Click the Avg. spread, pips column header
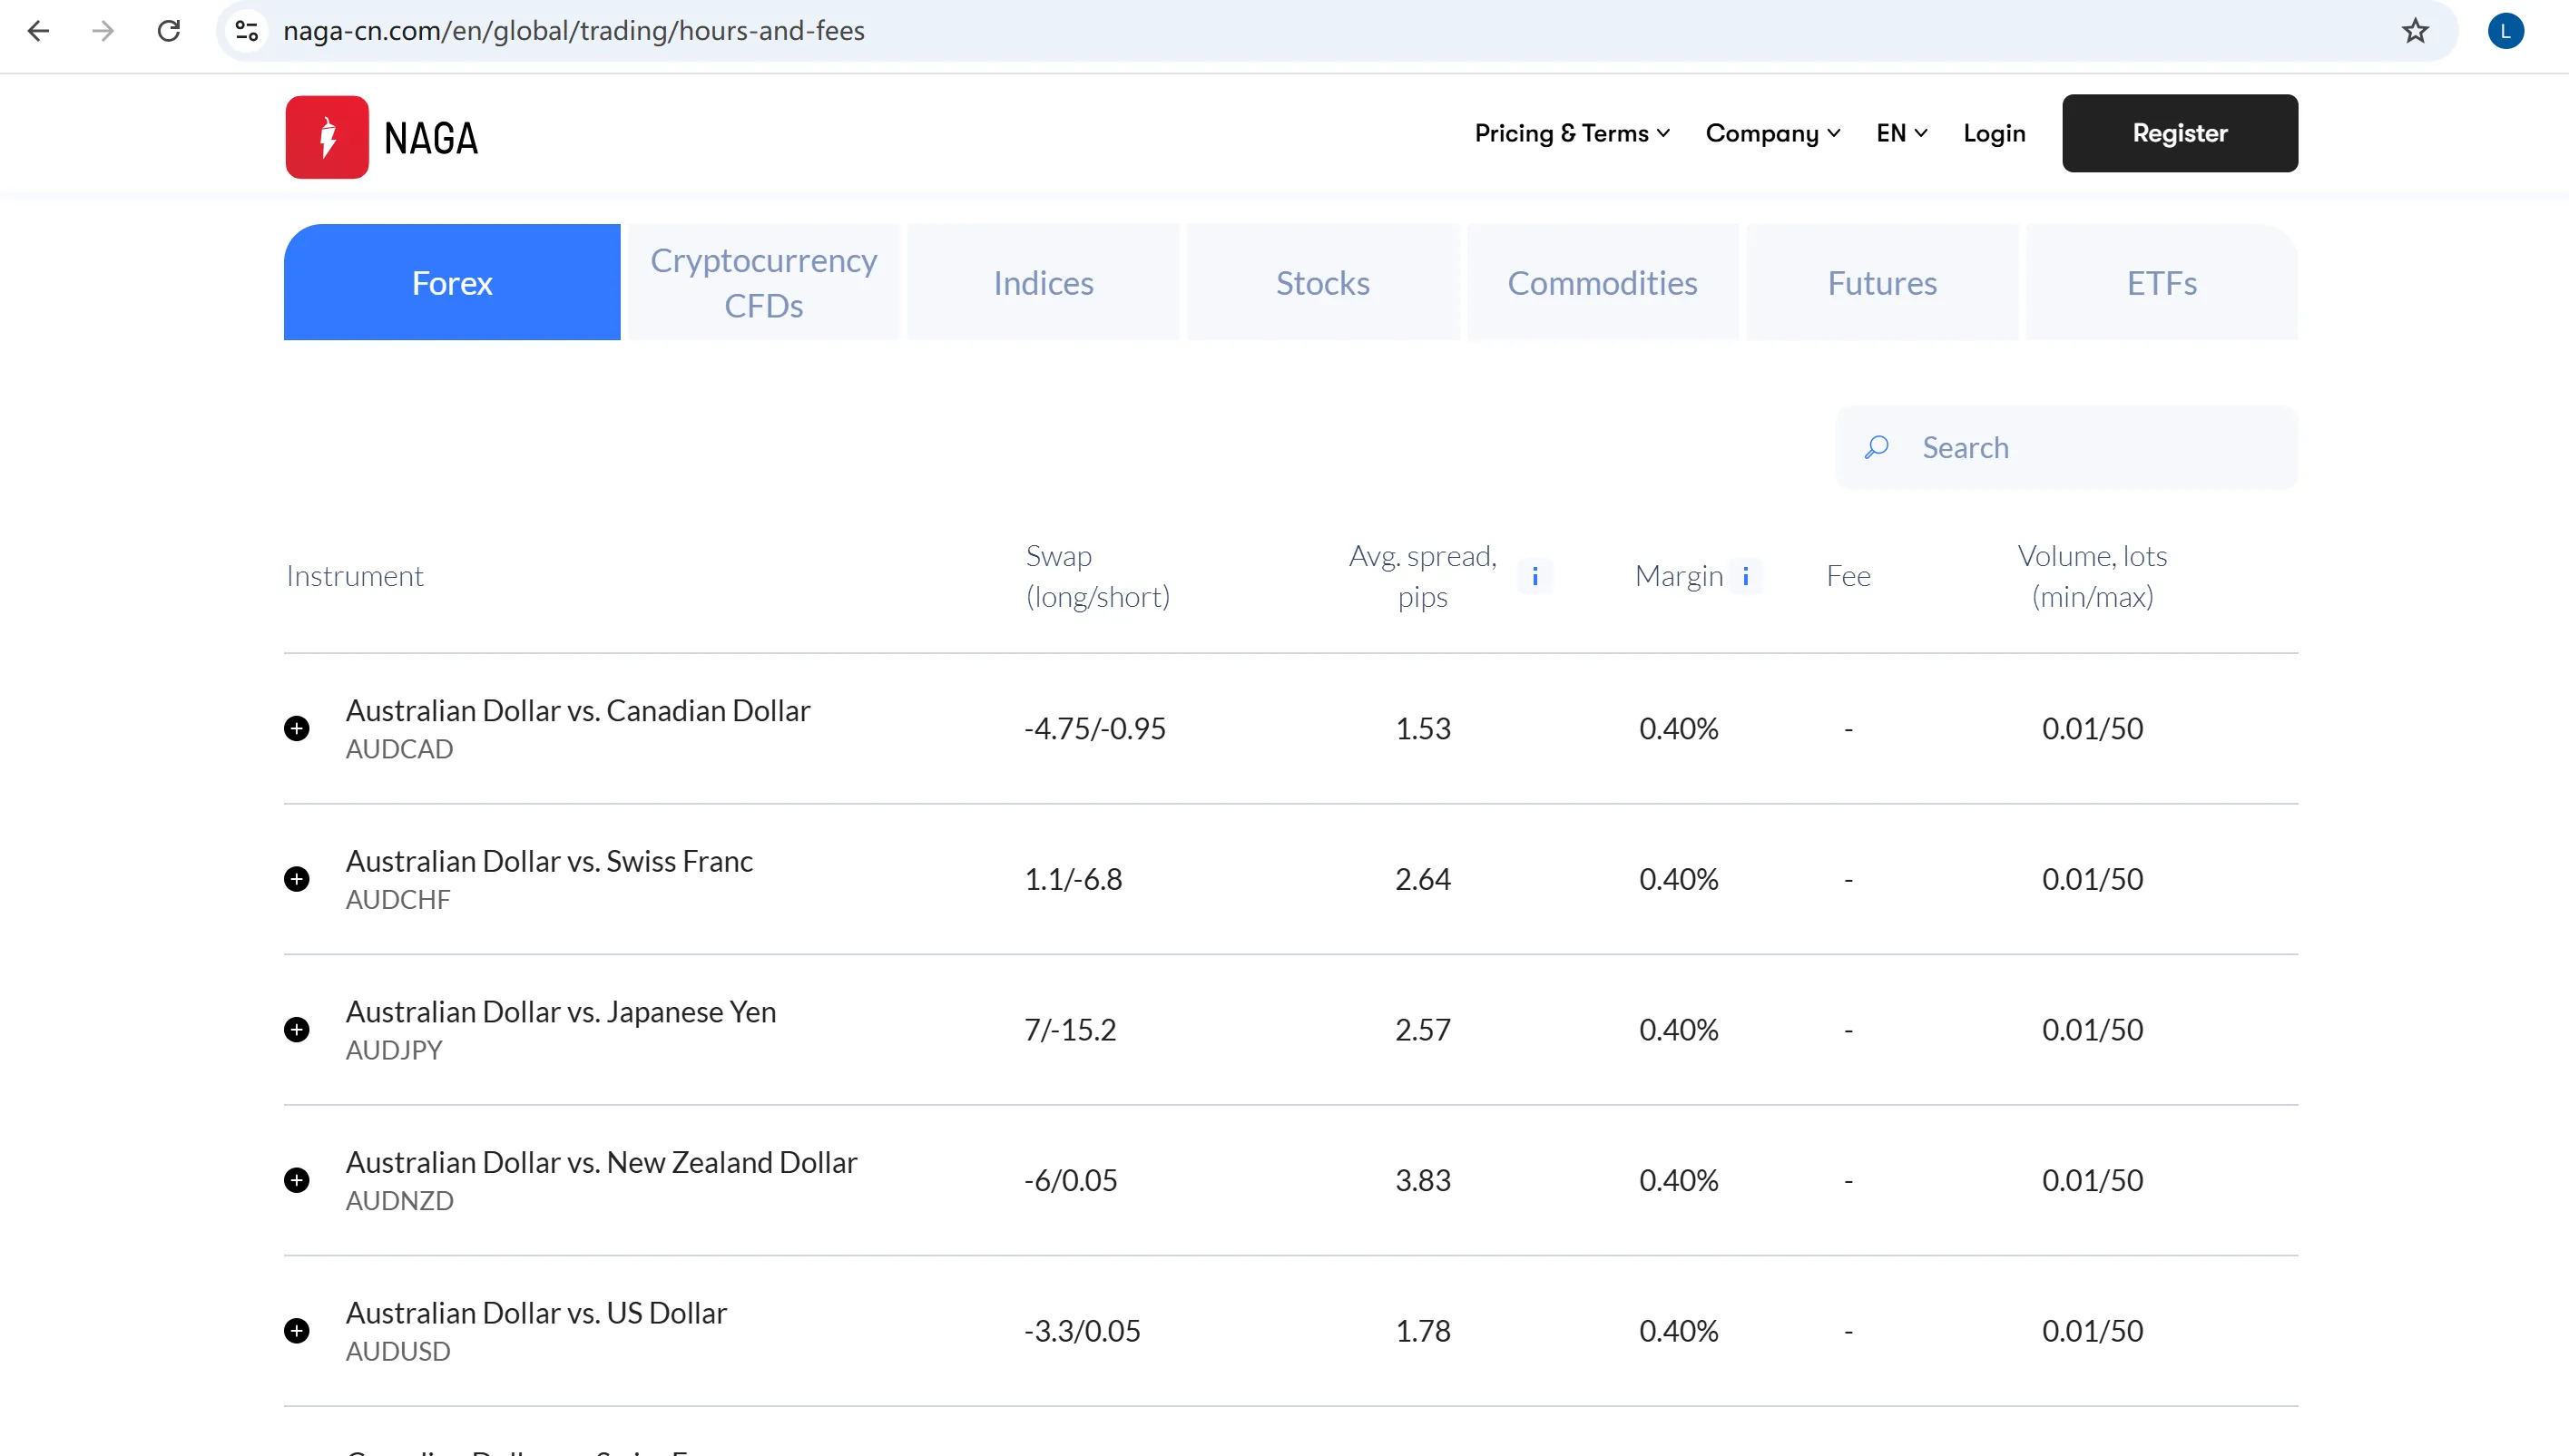Viewport: 2569px width, 1456px height. pos(1422,576)
